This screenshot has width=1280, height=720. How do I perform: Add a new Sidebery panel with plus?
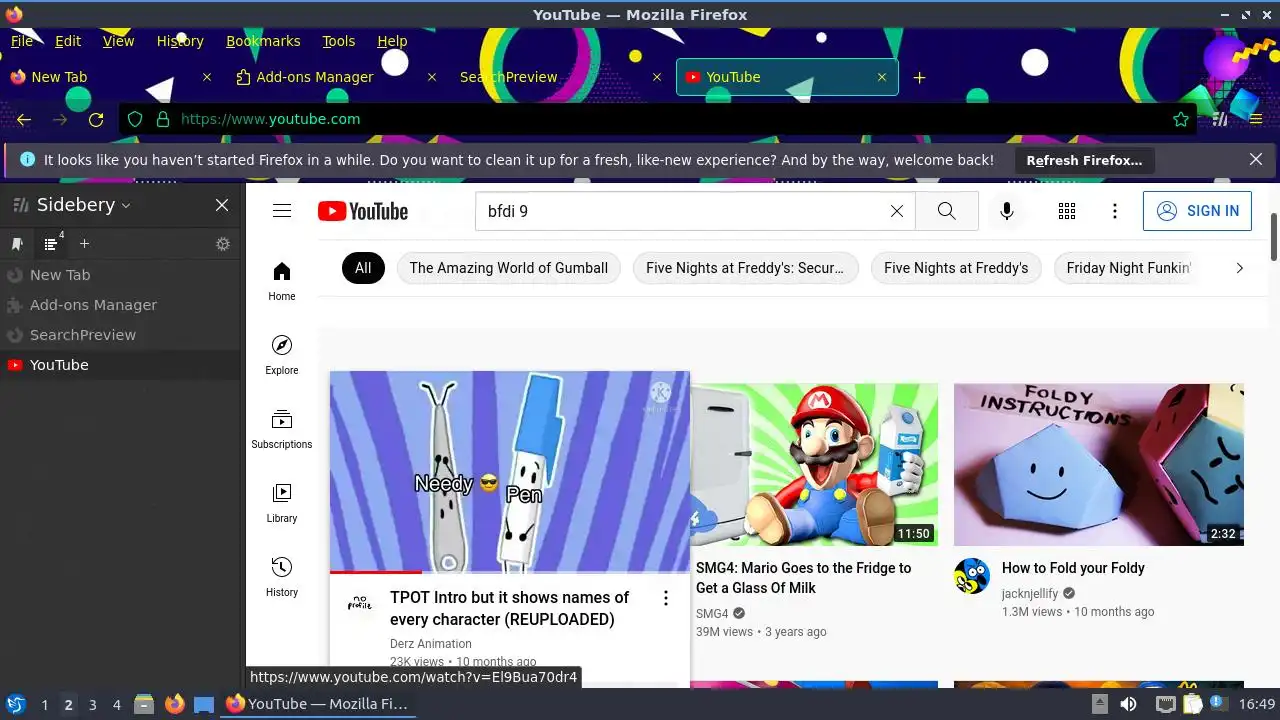(84, 244)
